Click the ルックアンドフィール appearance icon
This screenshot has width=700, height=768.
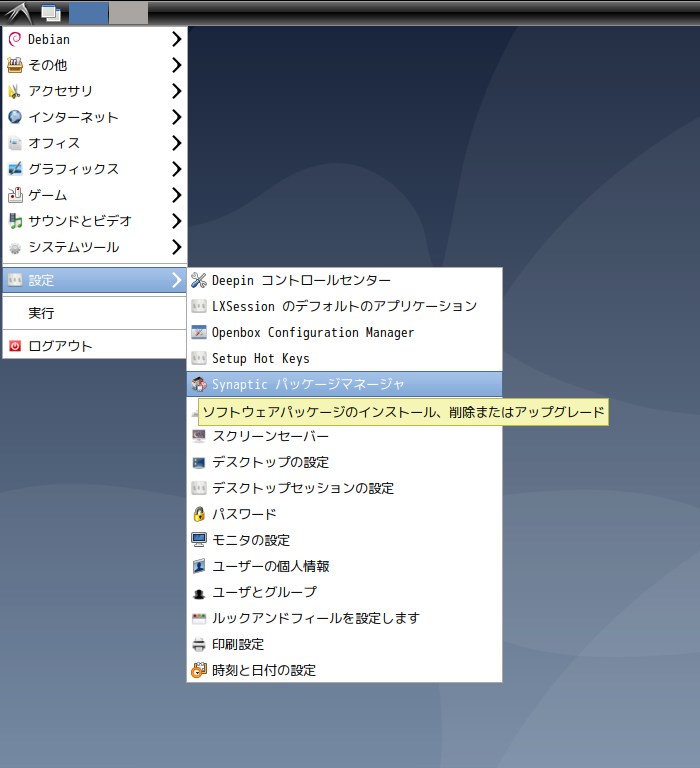[x=199, y=619]
